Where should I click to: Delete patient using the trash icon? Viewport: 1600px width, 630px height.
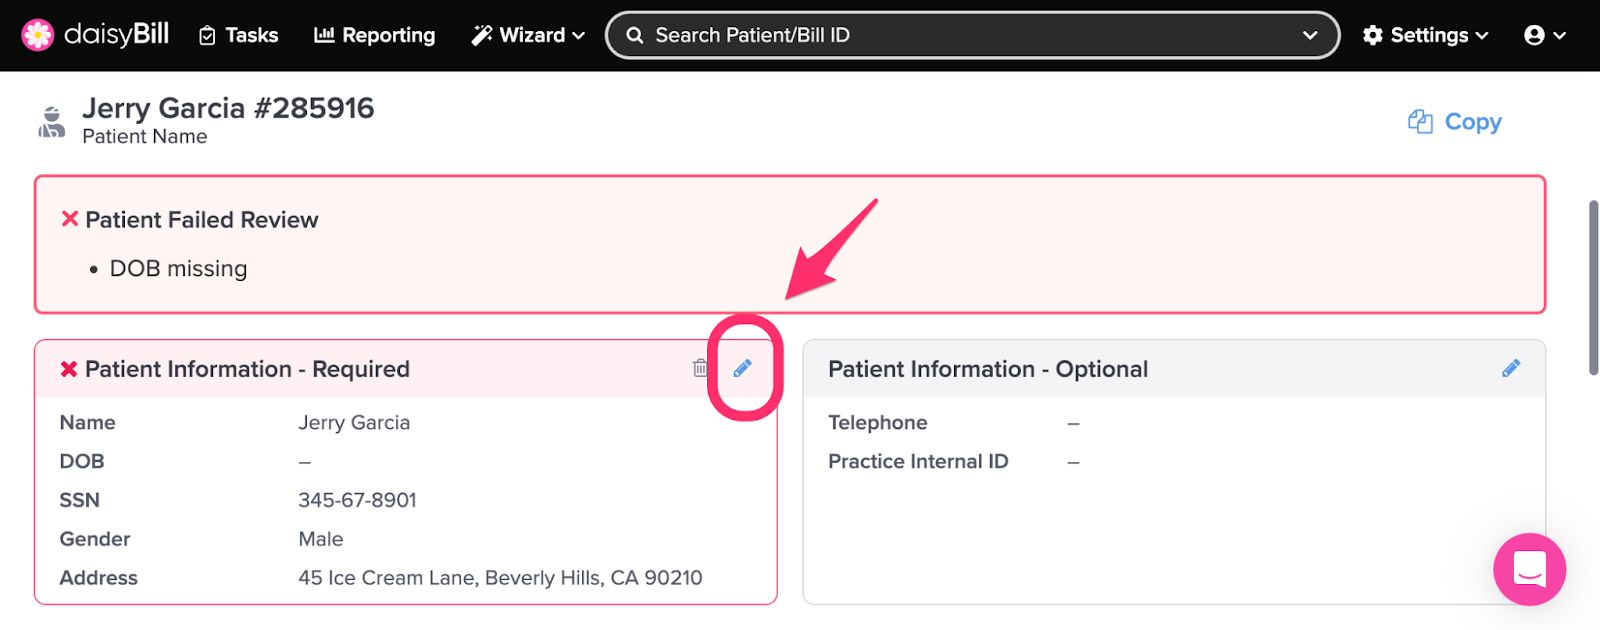[x=700, y=368]
